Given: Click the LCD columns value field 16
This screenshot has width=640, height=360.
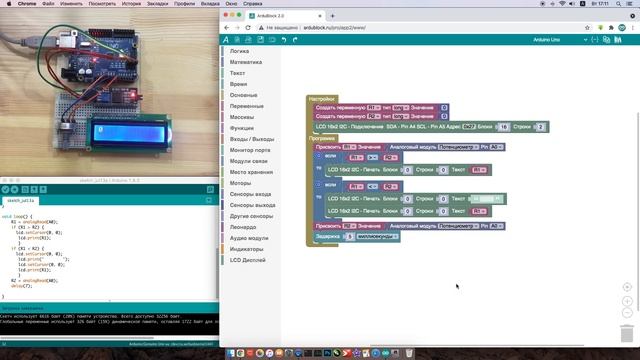Looking at the screenshot, I should coord(503,127).
